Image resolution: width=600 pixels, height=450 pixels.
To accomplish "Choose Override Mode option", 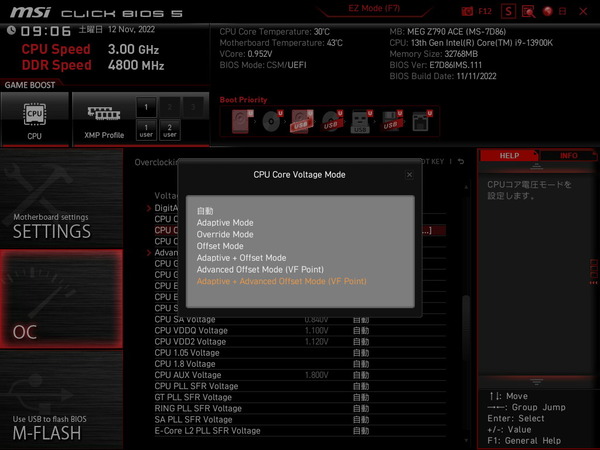I will point(225,235).
